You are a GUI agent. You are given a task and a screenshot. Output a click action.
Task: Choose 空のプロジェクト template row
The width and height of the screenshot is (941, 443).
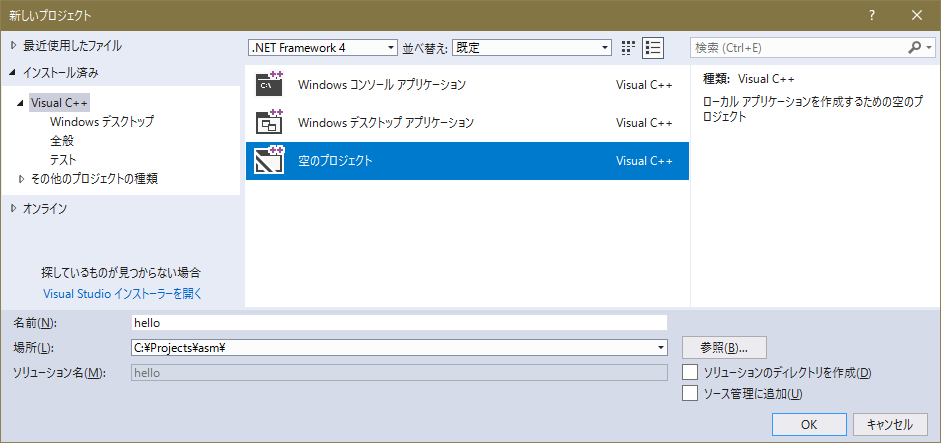coord(467,161)
